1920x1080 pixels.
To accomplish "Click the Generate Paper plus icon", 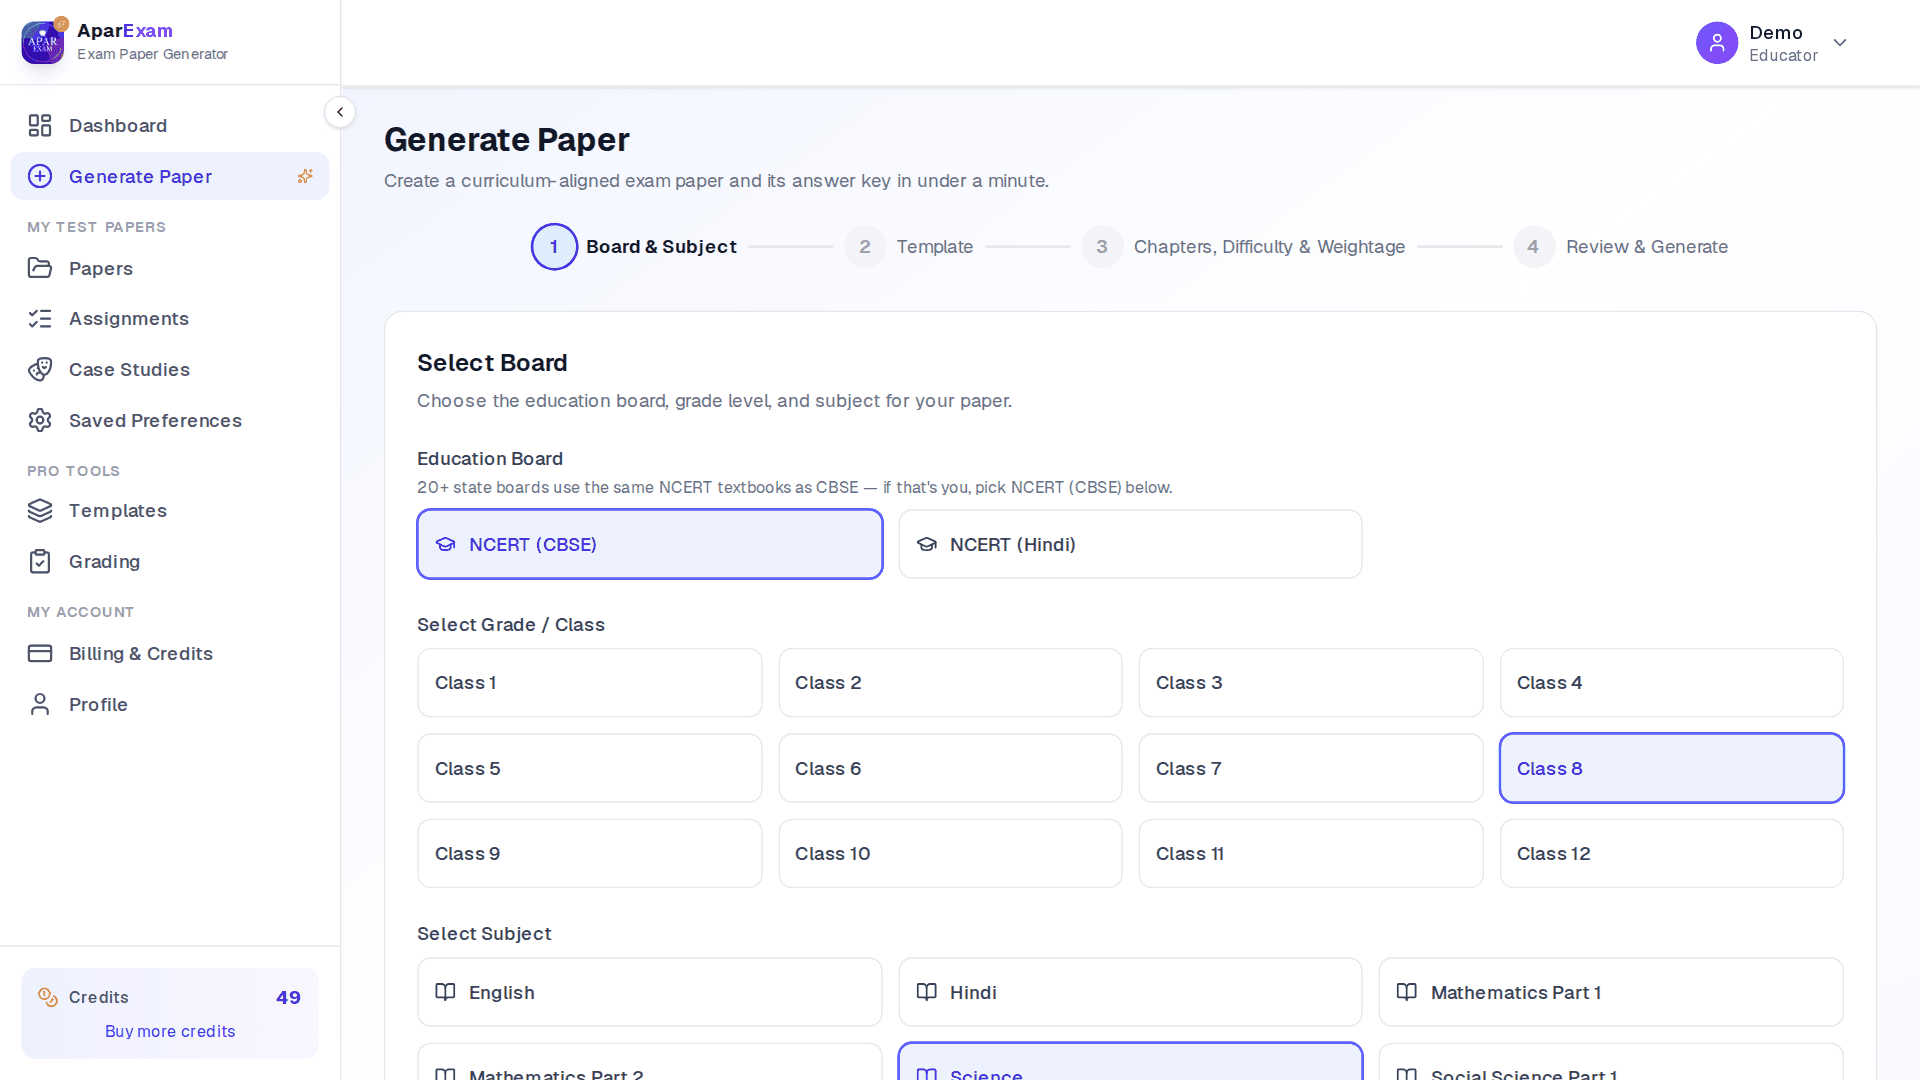I will click(40, 176).
